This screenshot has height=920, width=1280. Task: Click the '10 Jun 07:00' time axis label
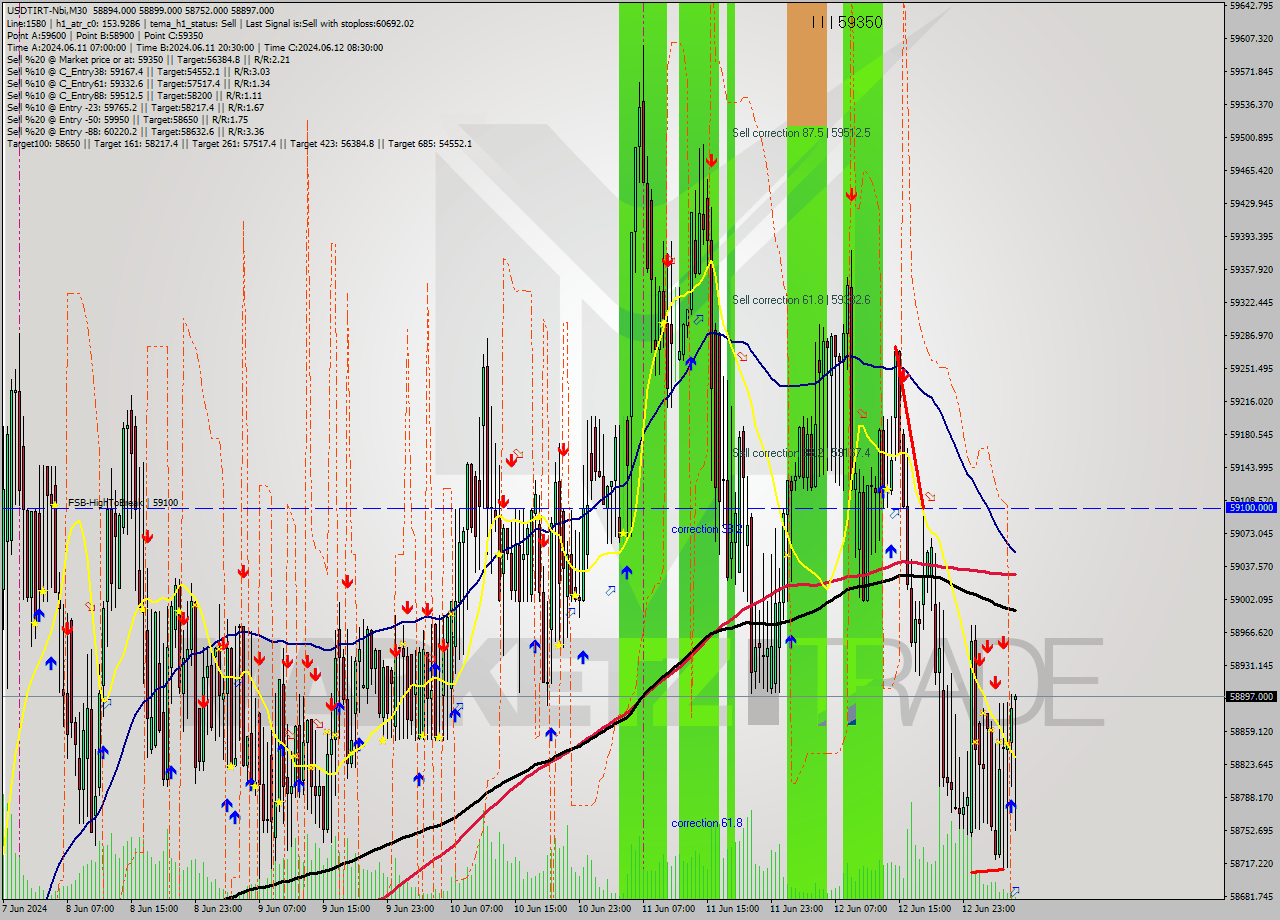coord(476,909)
